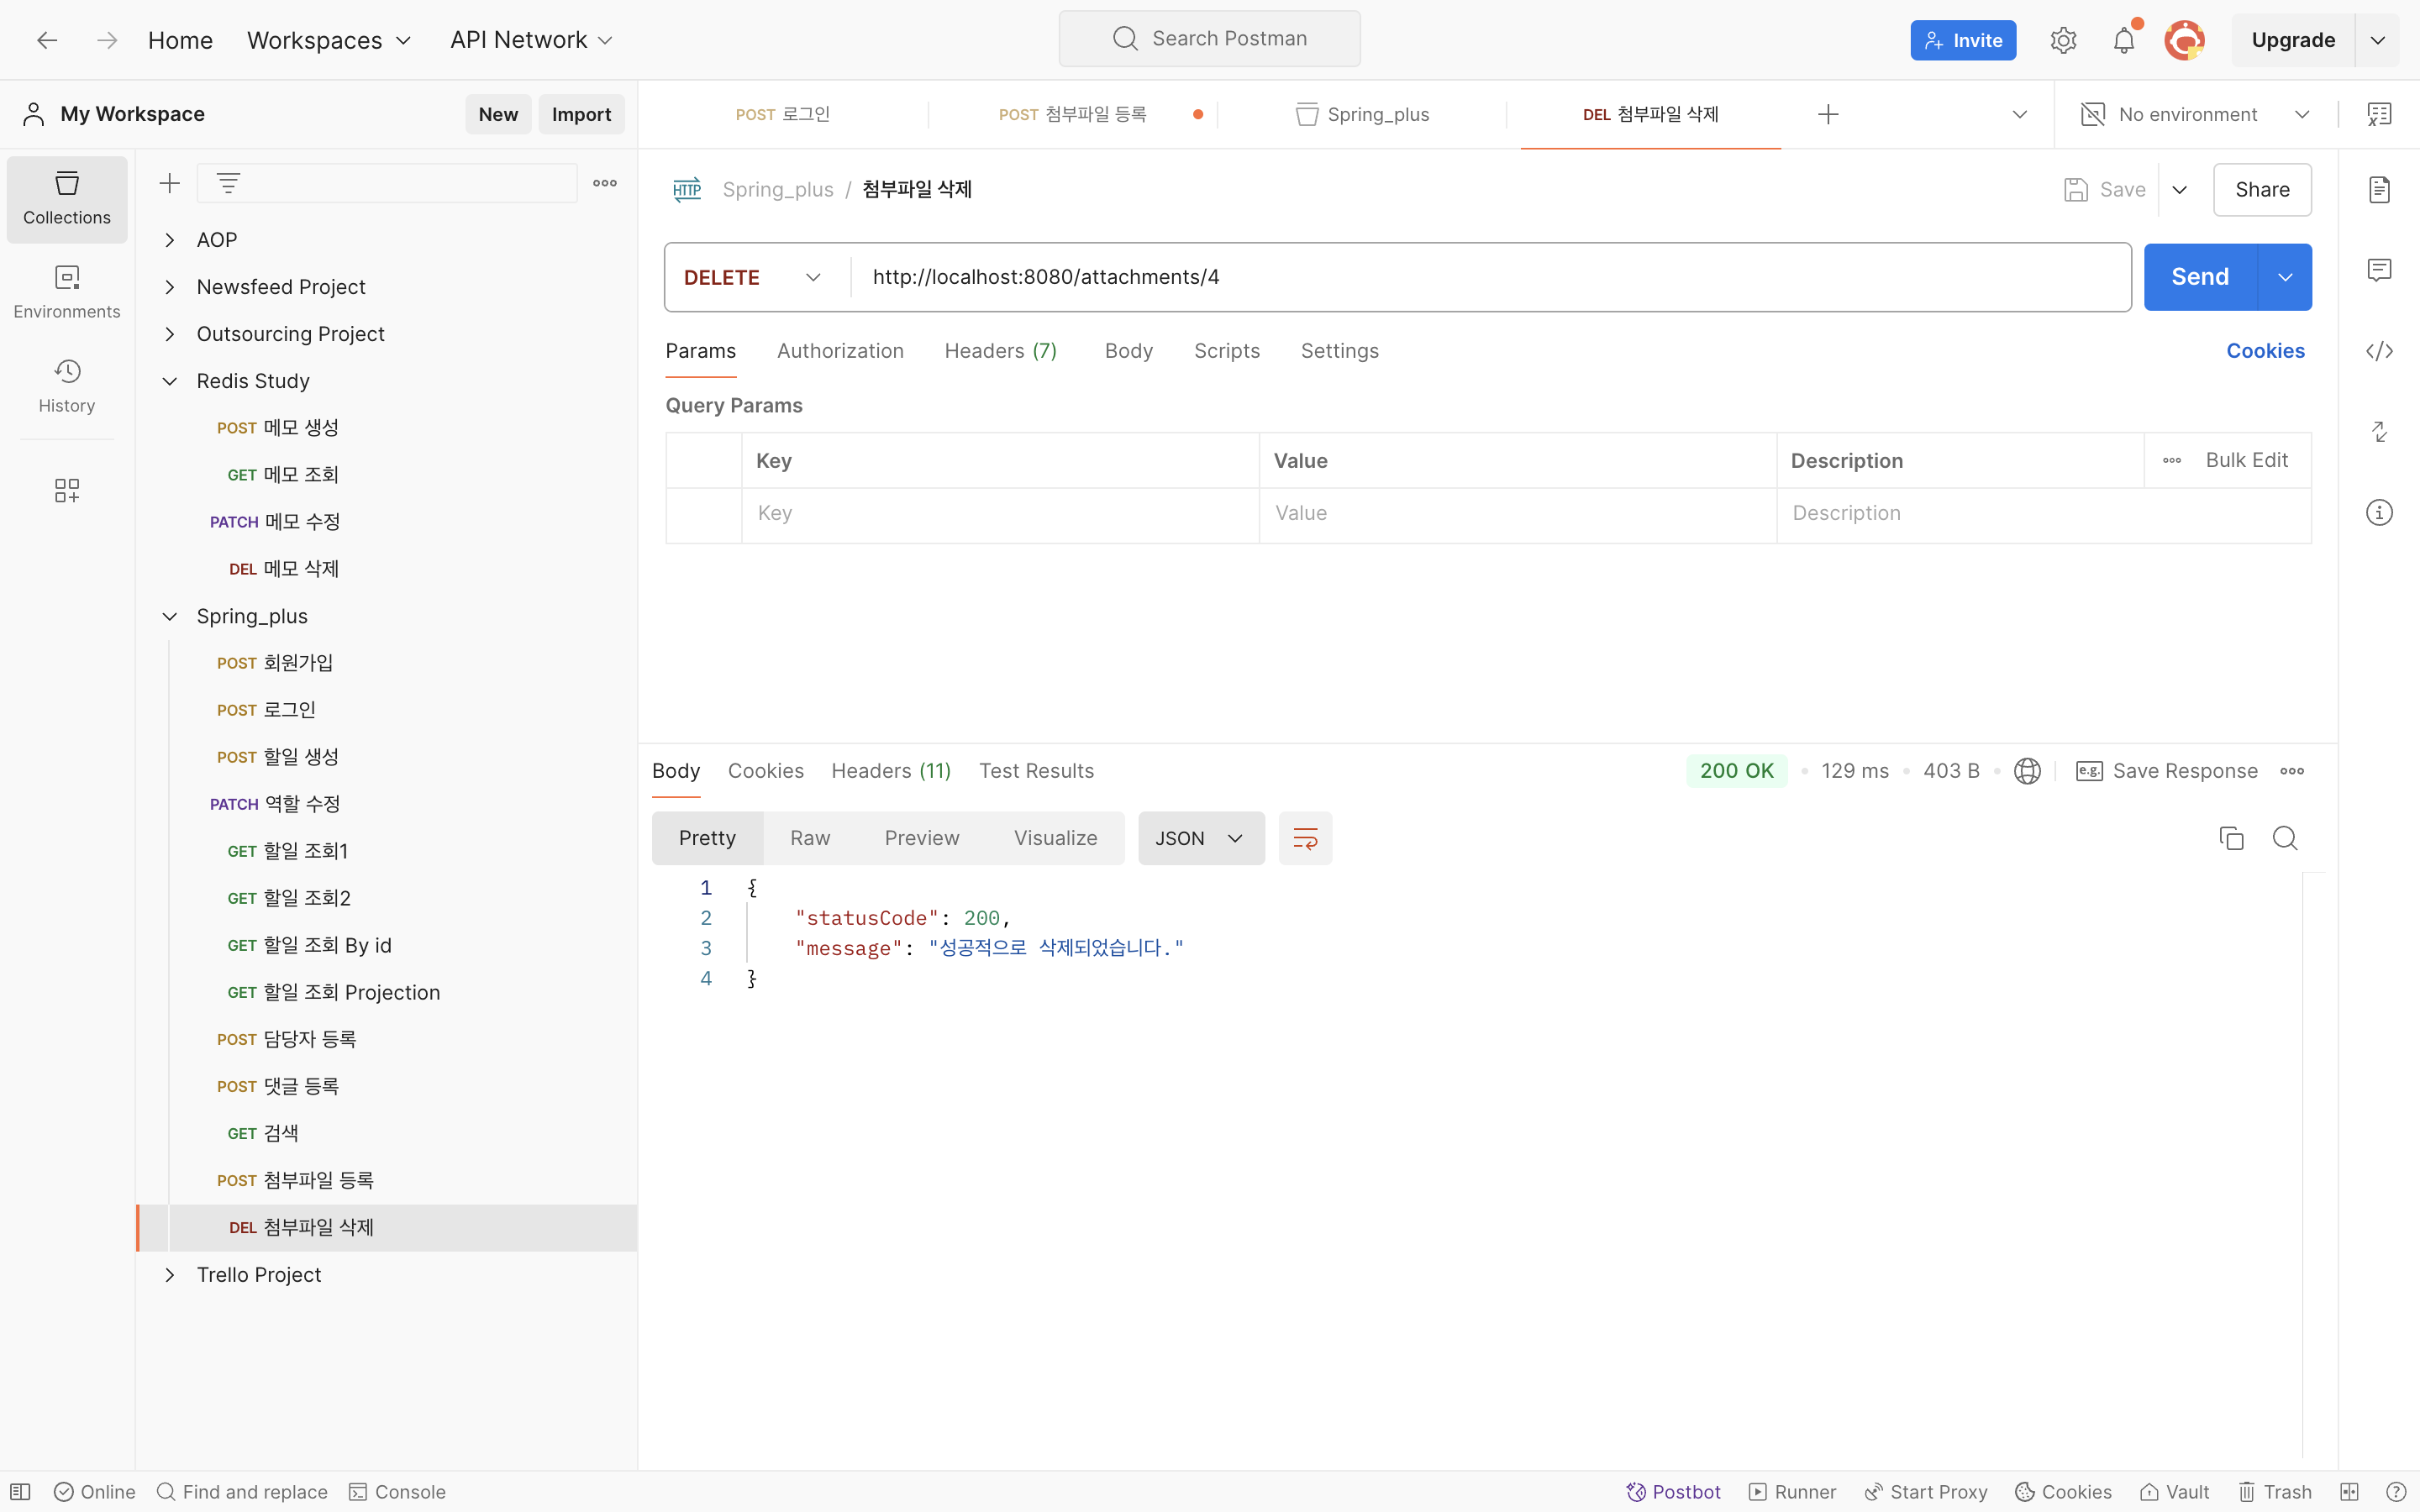Toggle the sidebar from the status bar
Image resolution: width=2420 pixels, height=1512 pixels.
20,1491
